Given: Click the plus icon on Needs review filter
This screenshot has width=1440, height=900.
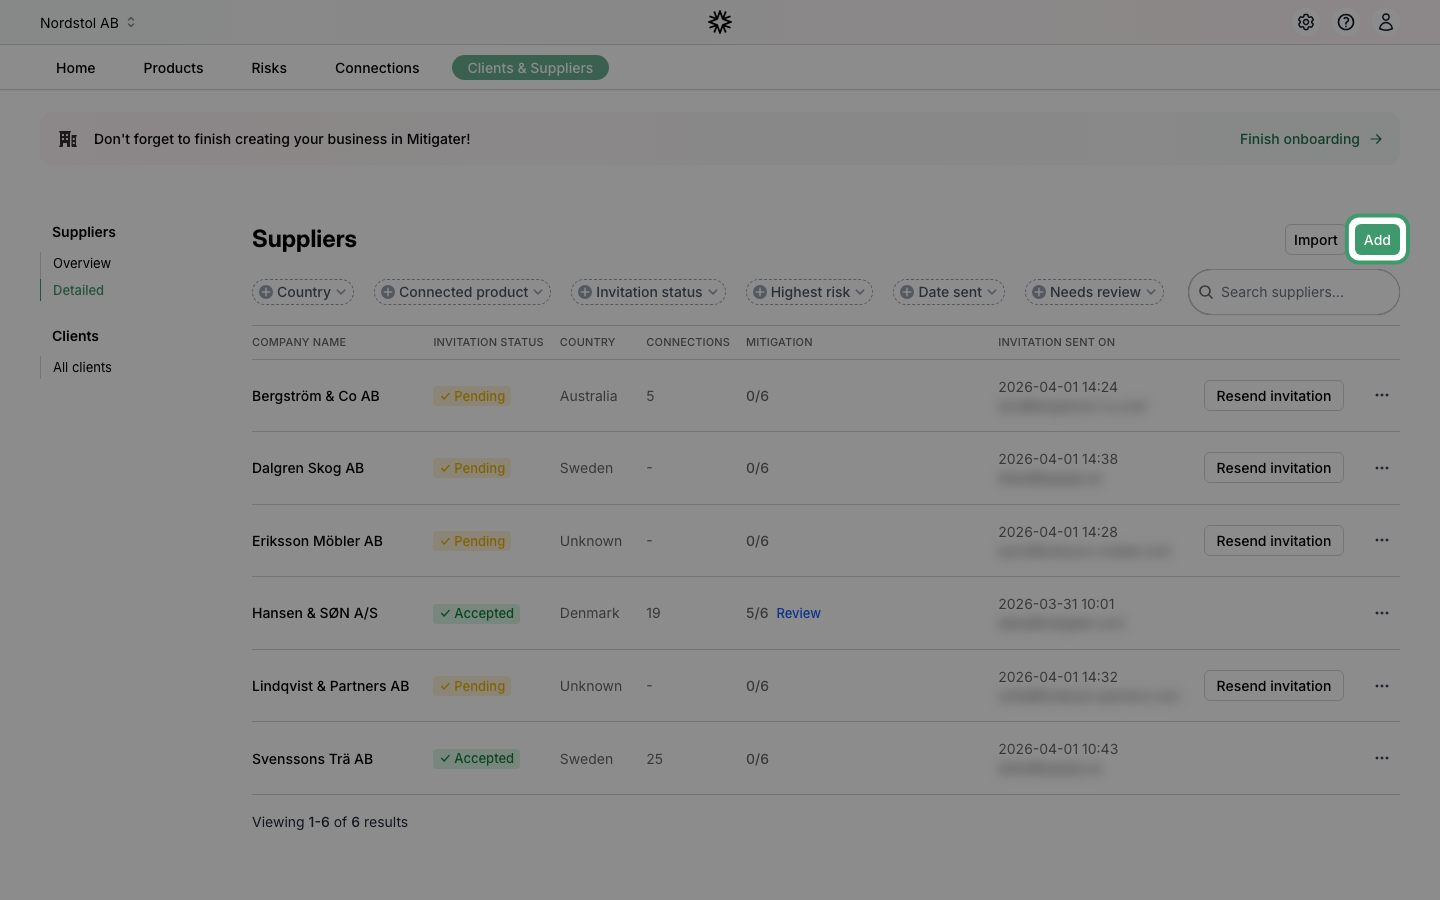Looking at the screenshot, I should pyautogui.click(x=1039, y=292).
